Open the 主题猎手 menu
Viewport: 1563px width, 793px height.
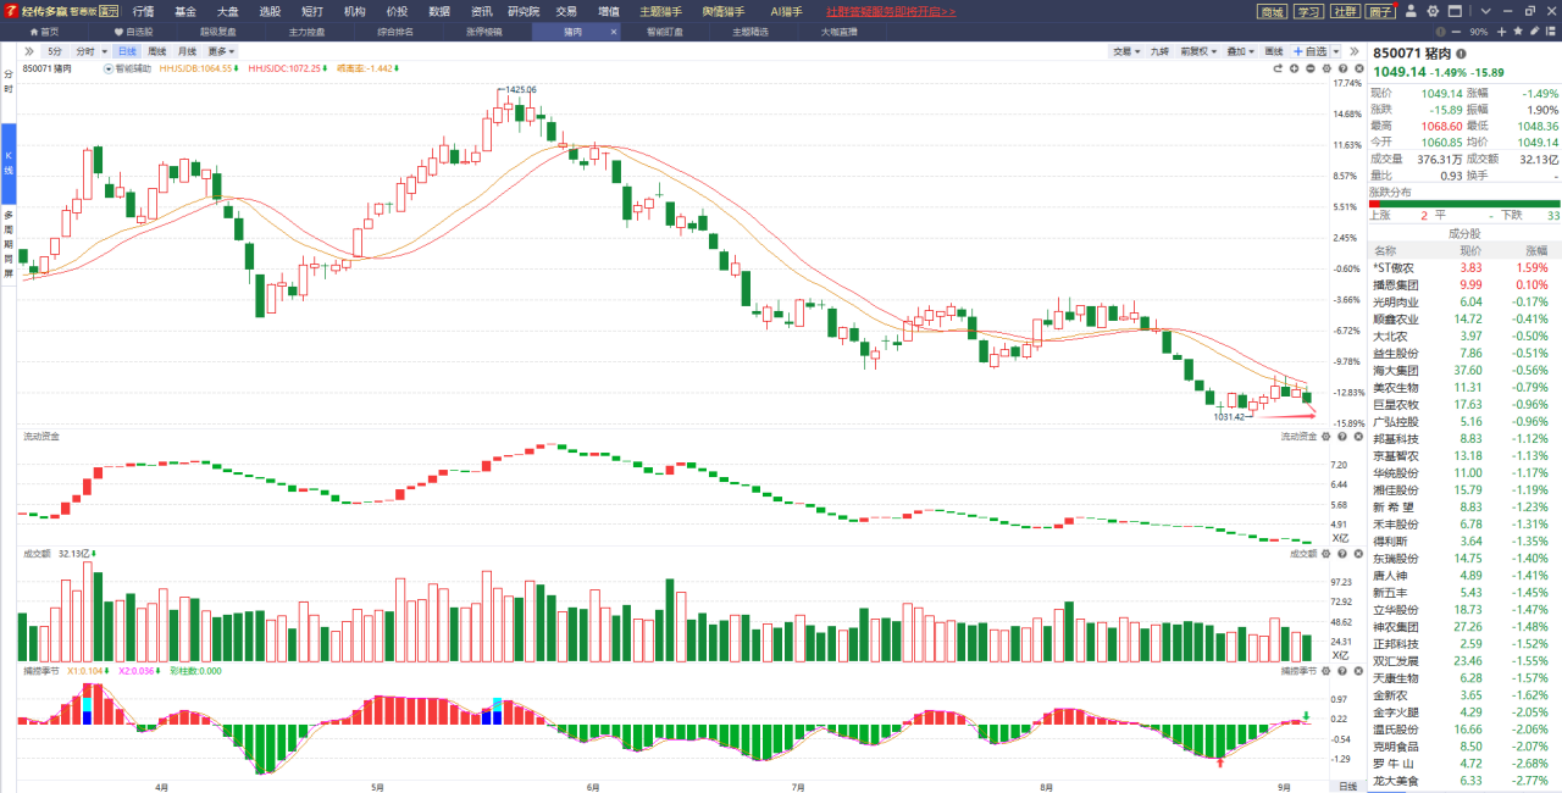pos(661,11)
